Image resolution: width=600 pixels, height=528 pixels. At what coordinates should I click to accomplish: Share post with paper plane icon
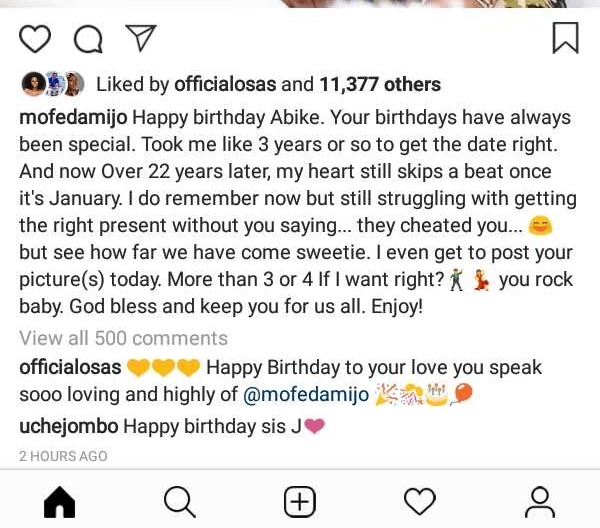141,38
